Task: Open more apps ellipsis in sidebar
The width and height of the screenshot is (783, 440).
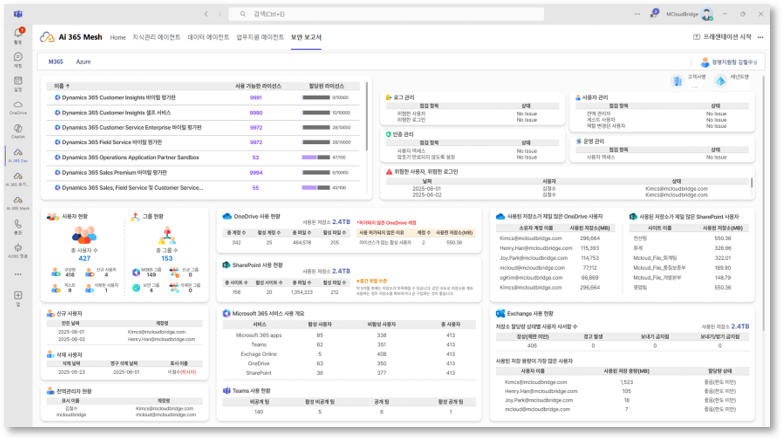Action: coord(18,274)
